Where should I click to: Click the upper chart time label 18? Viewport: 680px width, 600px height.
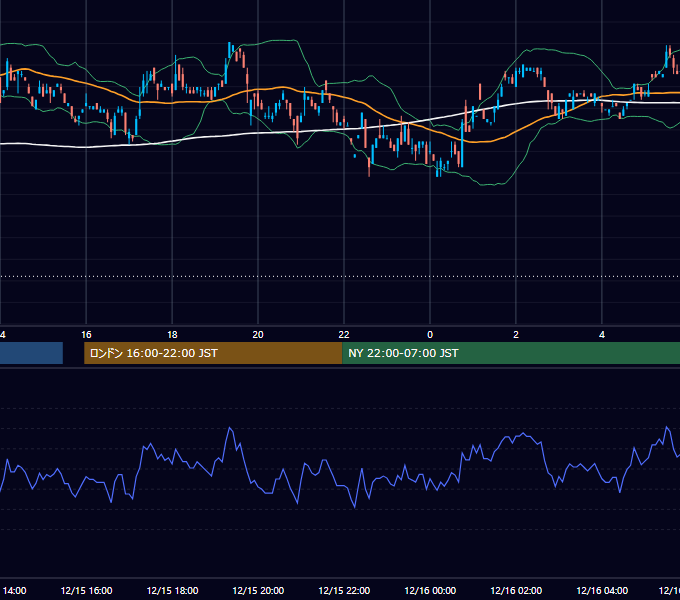click(x=172, y=335)
